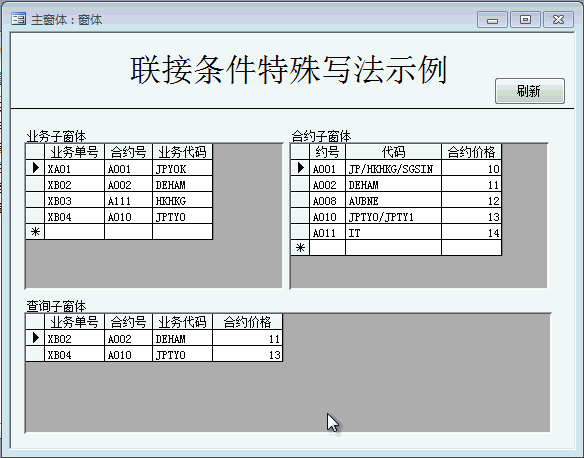
Task: Click the 合约价格 header in 合约子窗体
Action: [472, 152]
